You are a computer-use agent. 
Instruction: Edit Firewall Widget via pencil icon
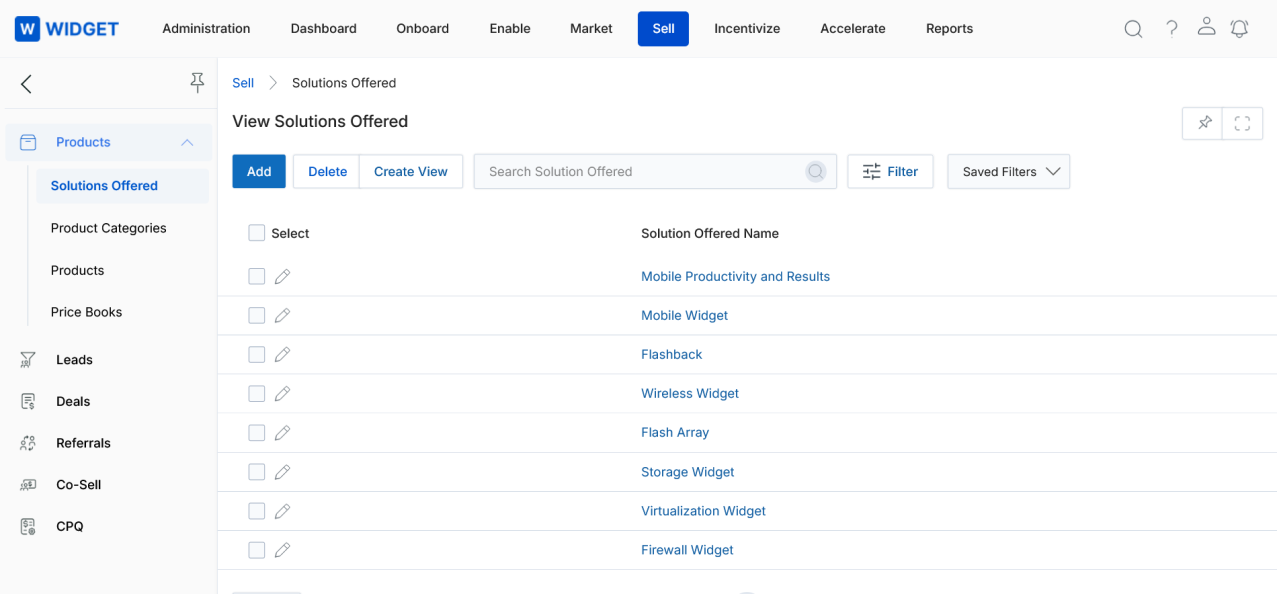[282, 549]
